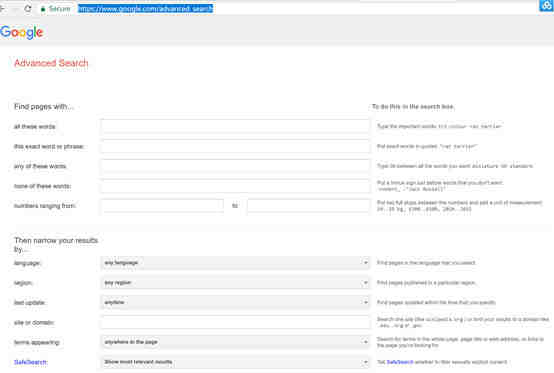Focus the 'none of these words' field
Viewport: 554px width, 373px height.
(x=235, y=186)
